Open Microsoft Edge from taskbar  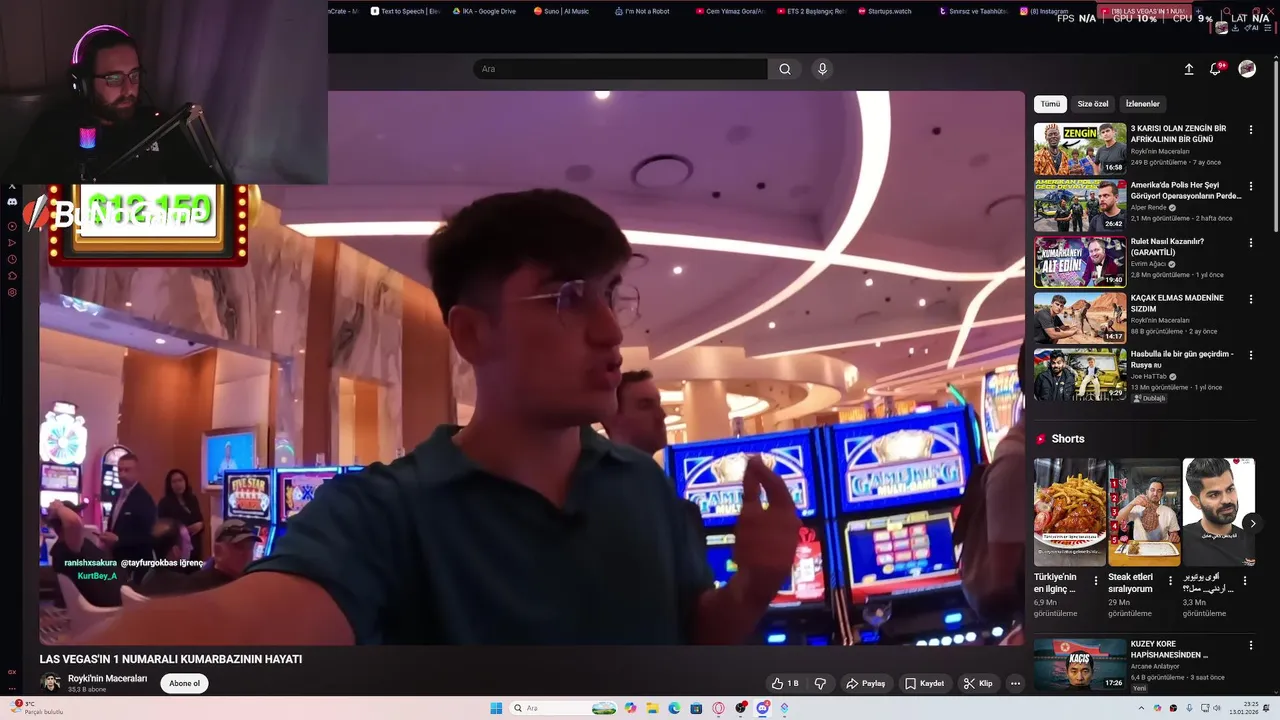click(674, 708)
